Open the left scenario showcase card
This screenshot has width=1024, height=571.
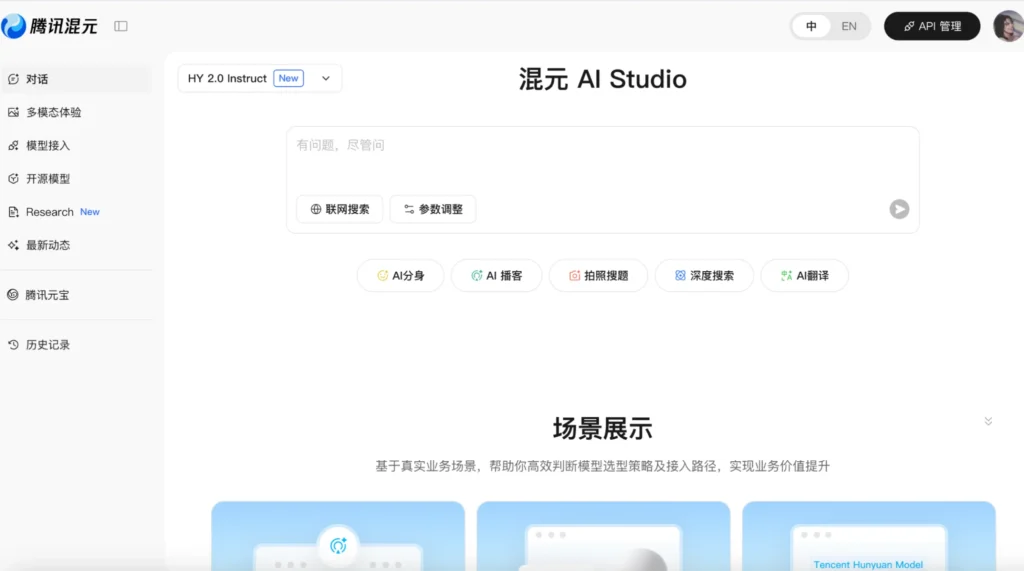(x=338, y=536)
